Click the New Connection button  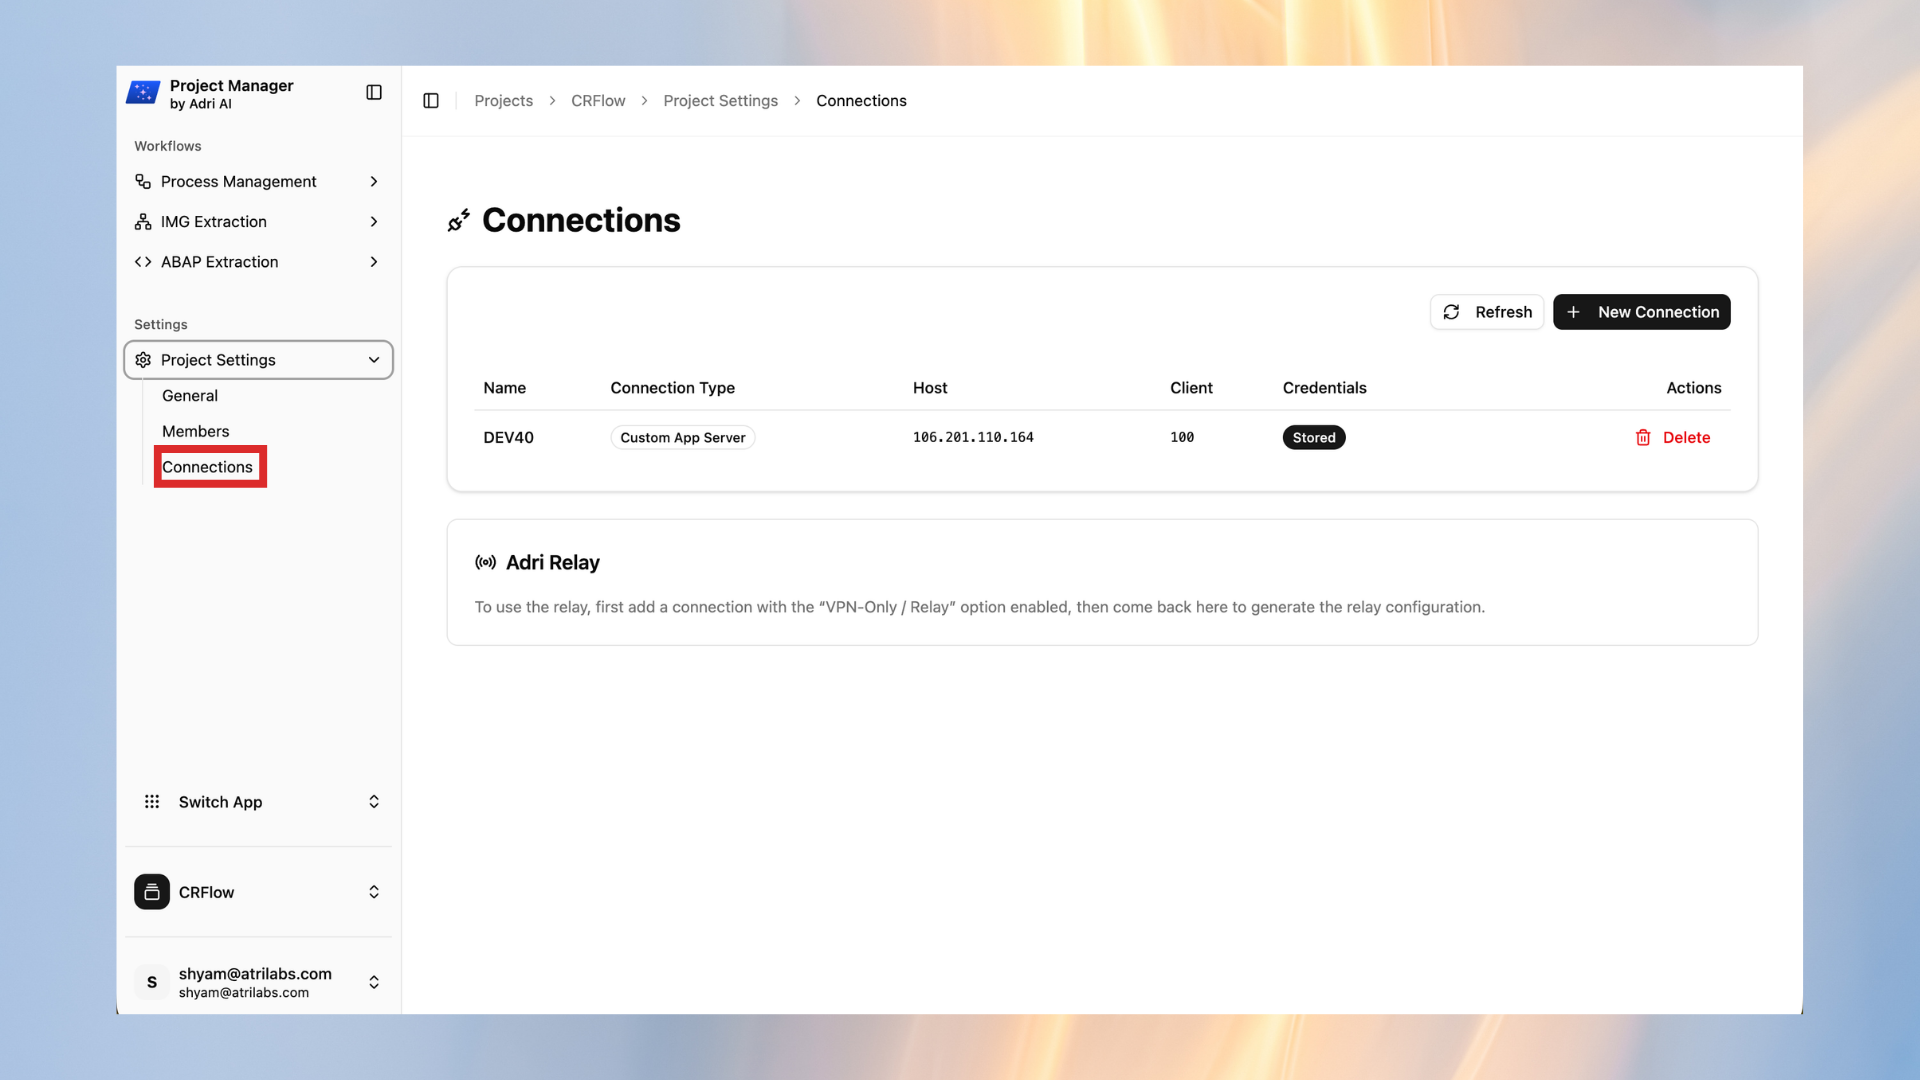coord(1641,312)
